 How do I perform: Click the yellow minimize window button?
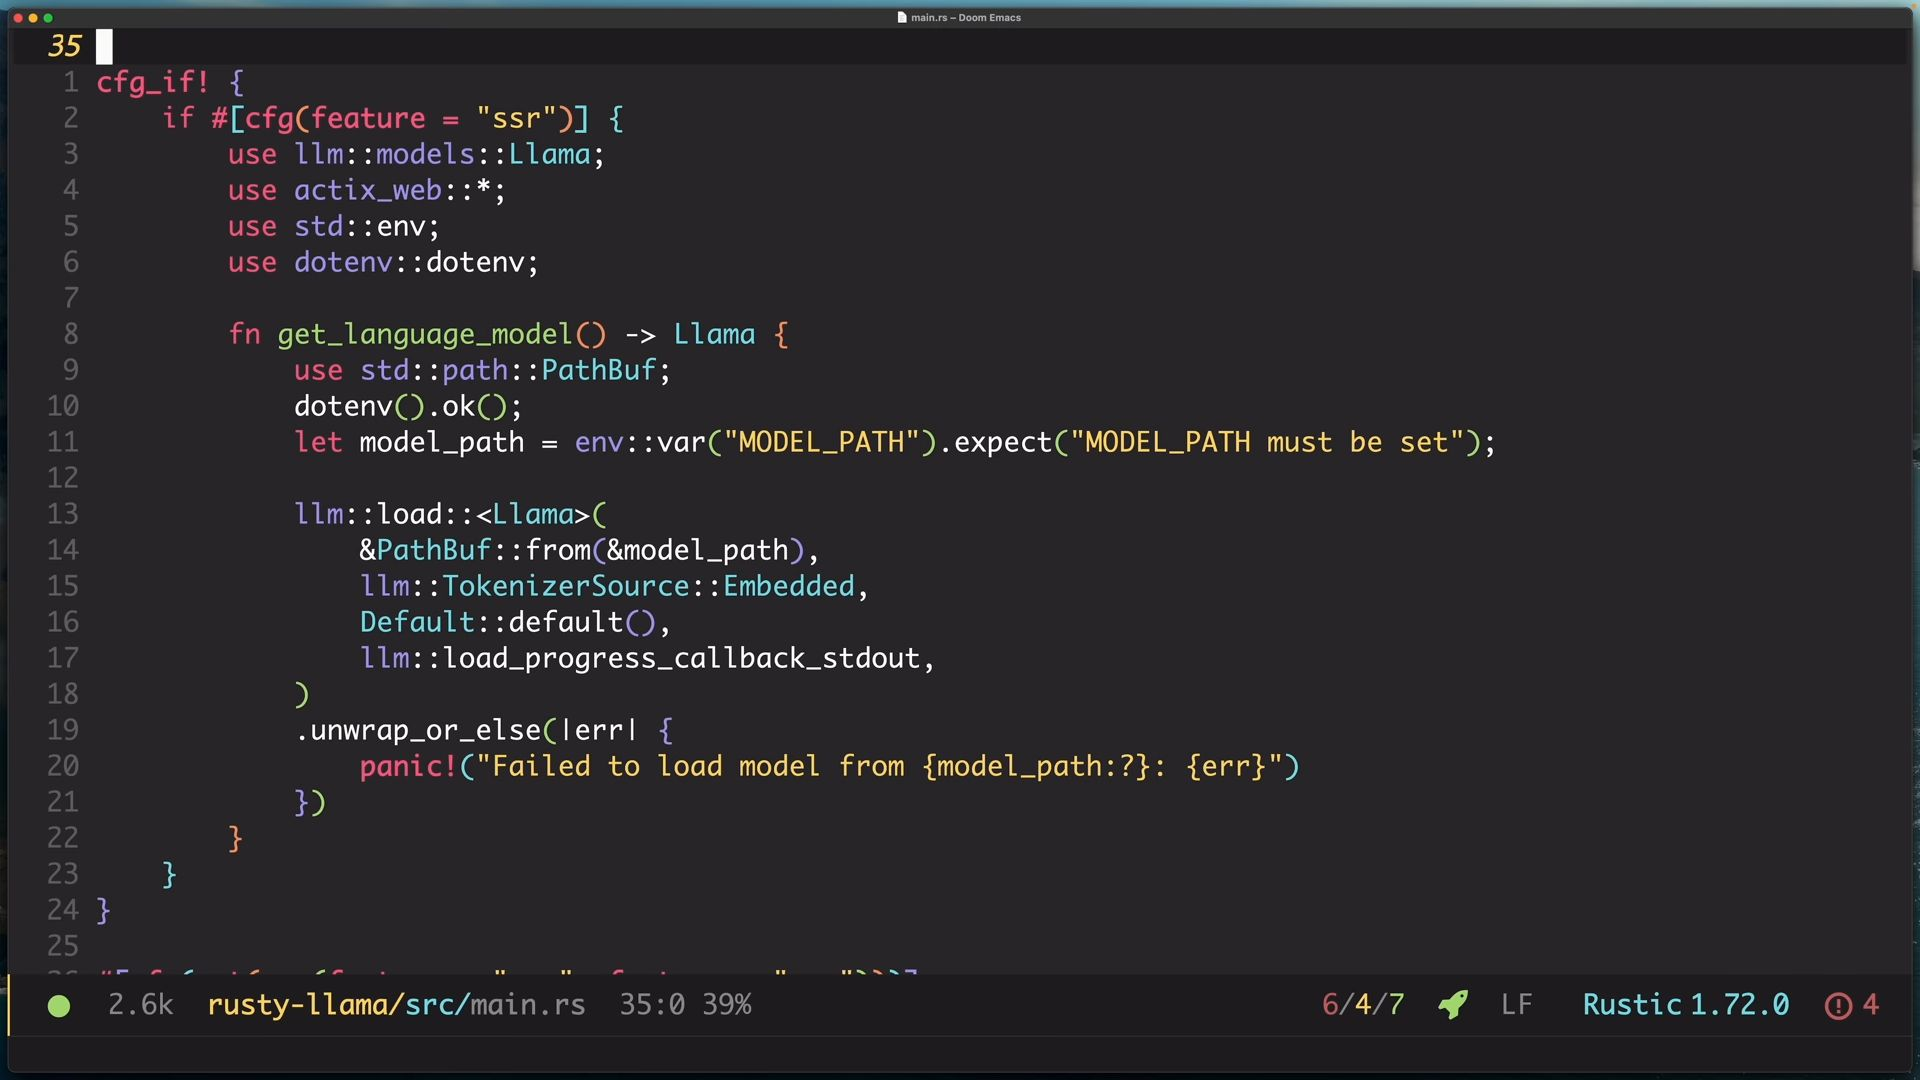pyautogui.click(x=33, y=18)
